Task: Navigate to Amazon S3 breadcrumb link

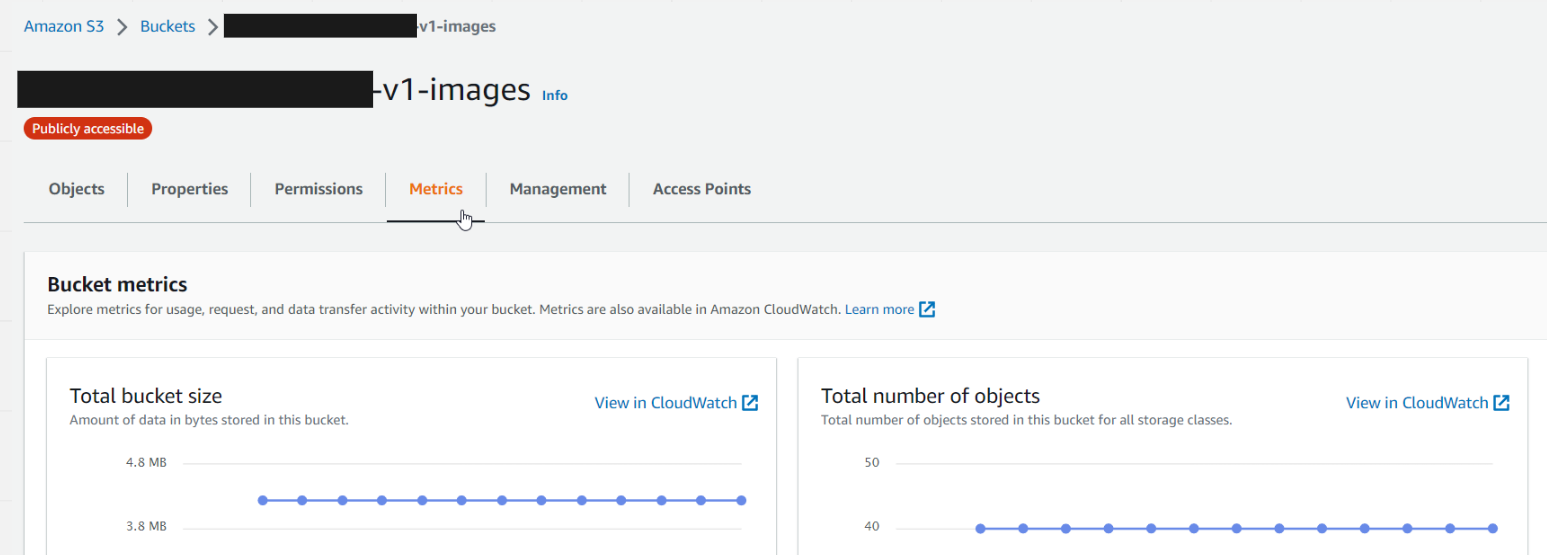Action: [x=64, y=27]
